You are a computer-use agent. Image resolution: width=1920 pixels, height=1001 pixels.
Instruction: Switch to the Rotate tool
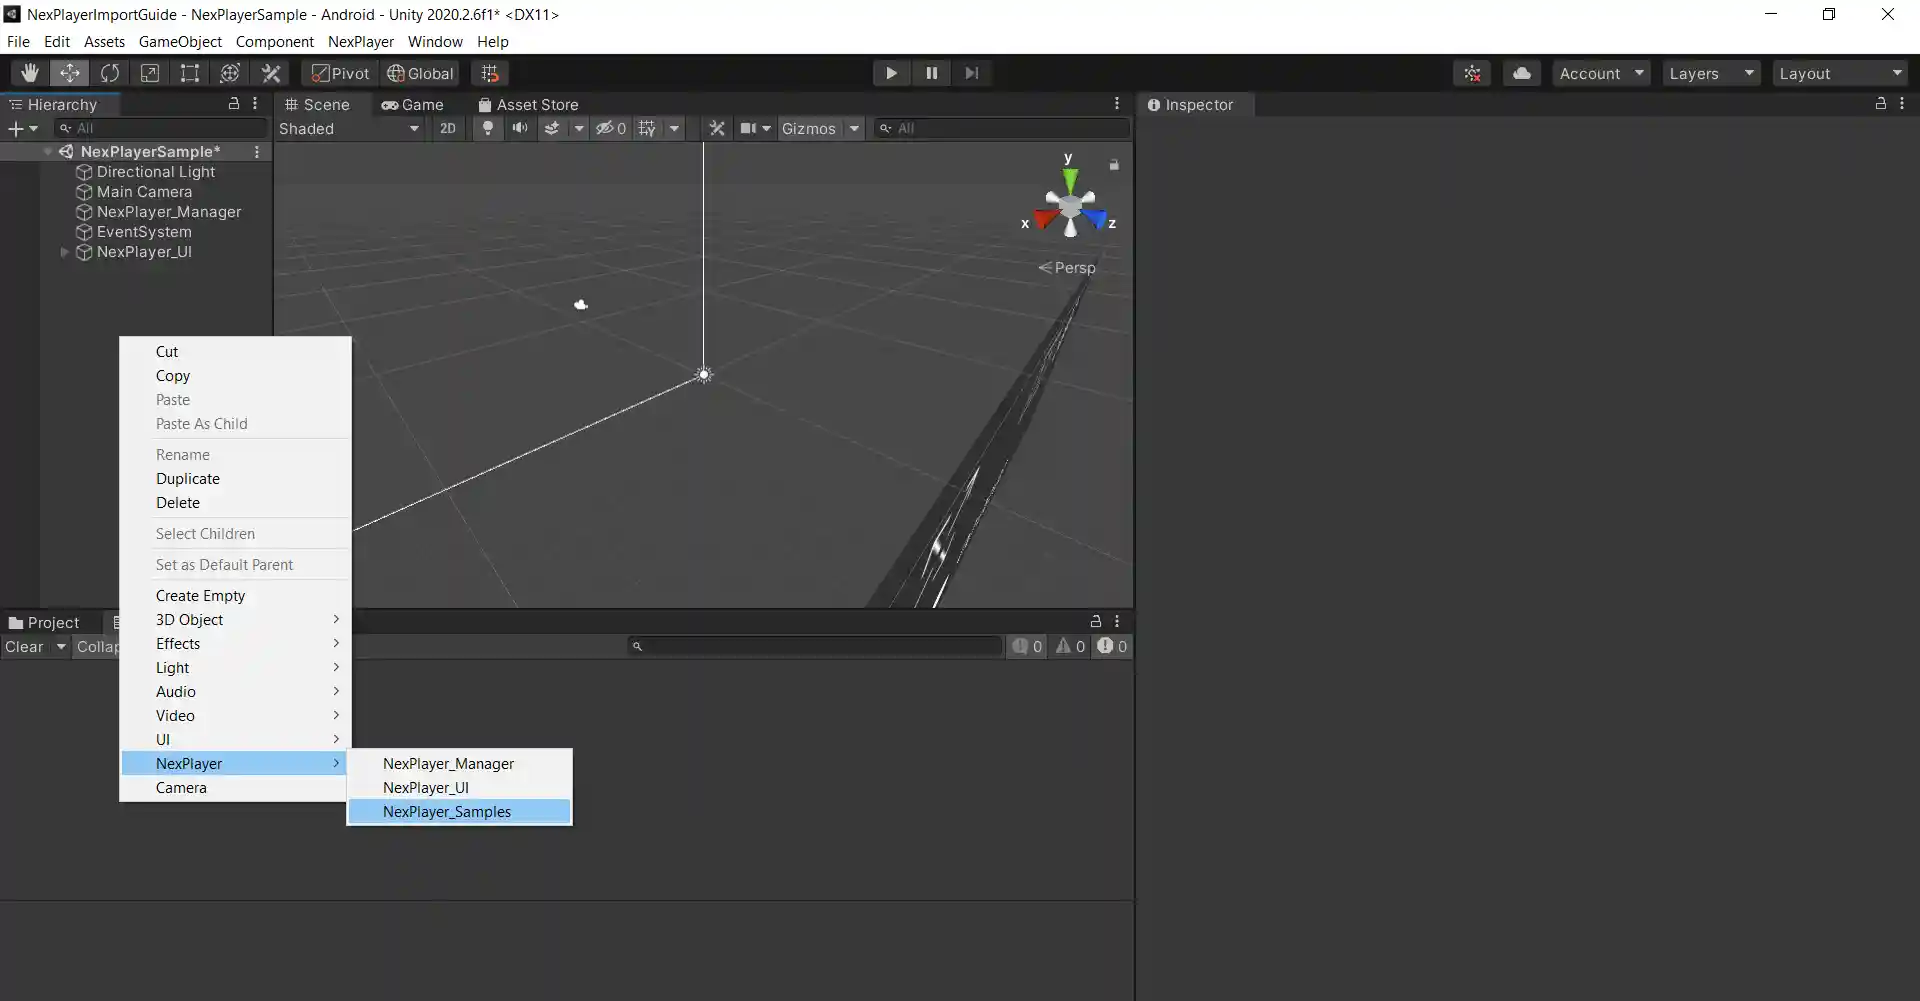(x=110, y=72)
